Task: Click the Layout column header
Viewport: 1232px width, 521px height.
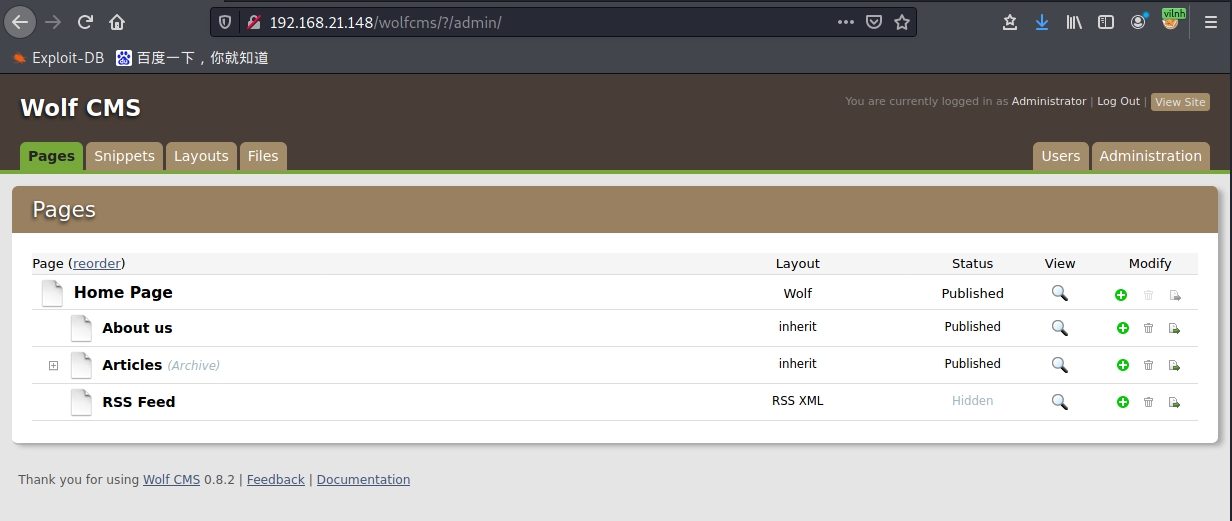Action: click(x=797, y=264)
